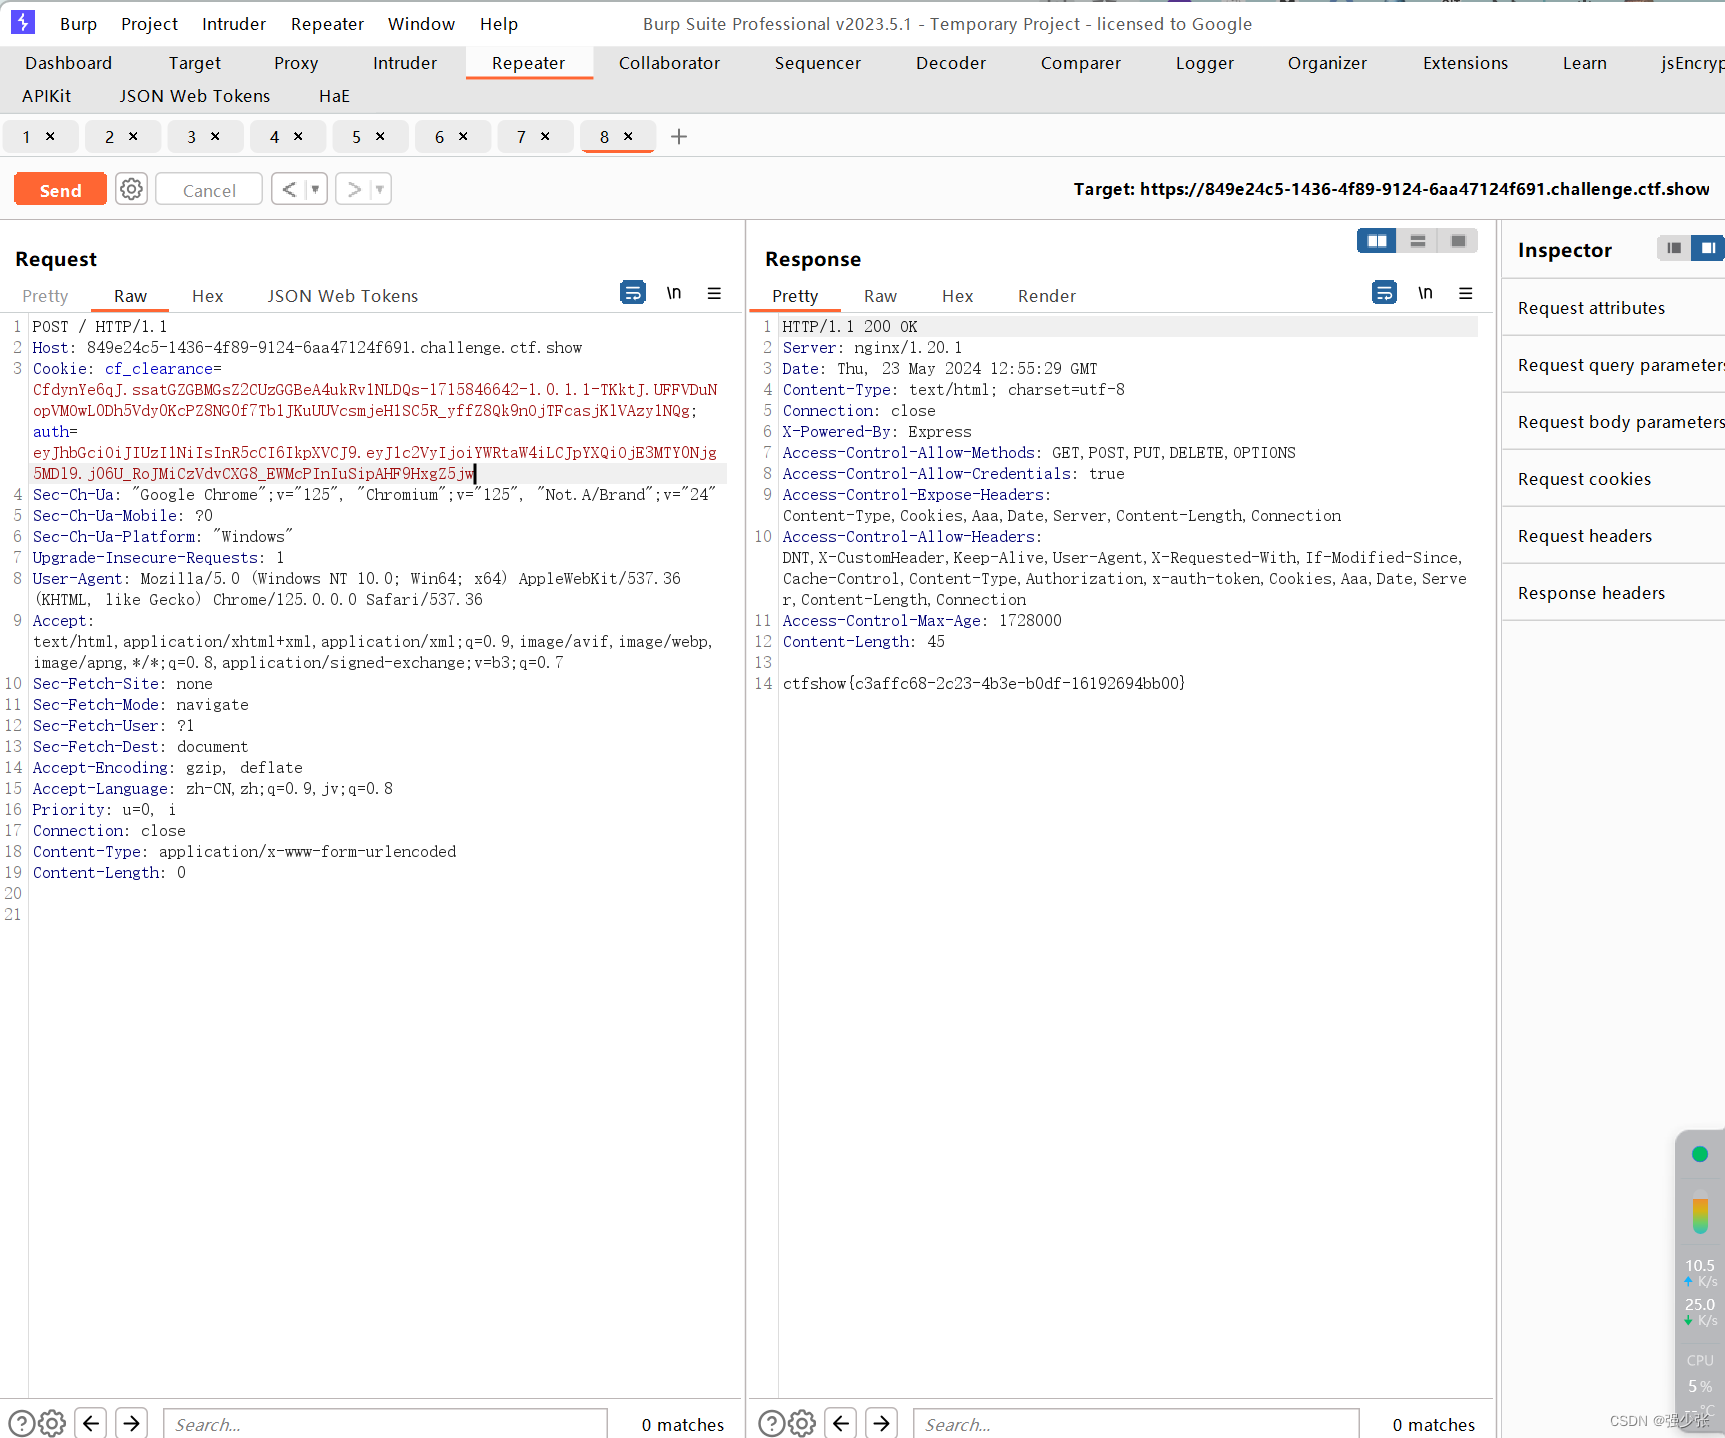The height and width of the screenshot is (1438, 1725).
Task: Switch Response view to Raw
Action: [x=880, y=296]
